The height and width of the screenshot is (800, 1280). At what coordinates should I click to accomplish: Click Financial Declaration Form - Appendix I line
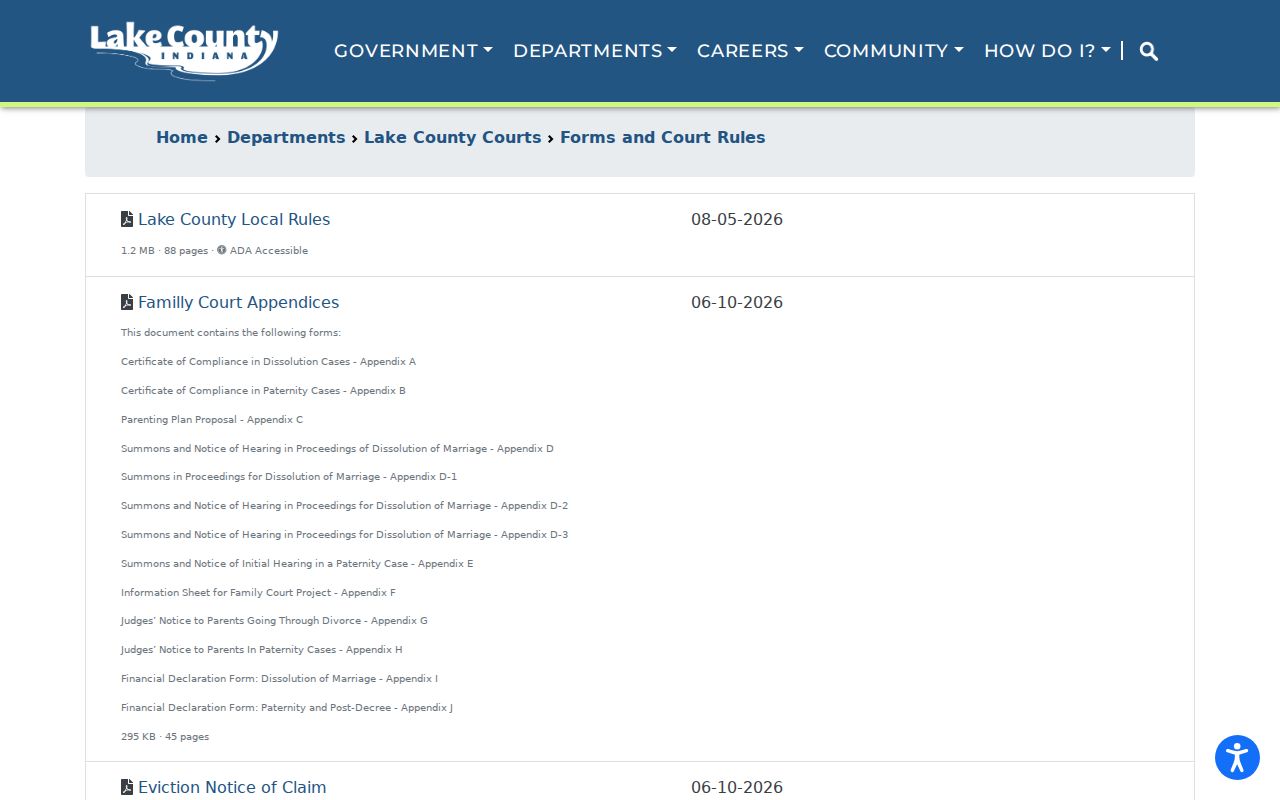pos(279,678)
